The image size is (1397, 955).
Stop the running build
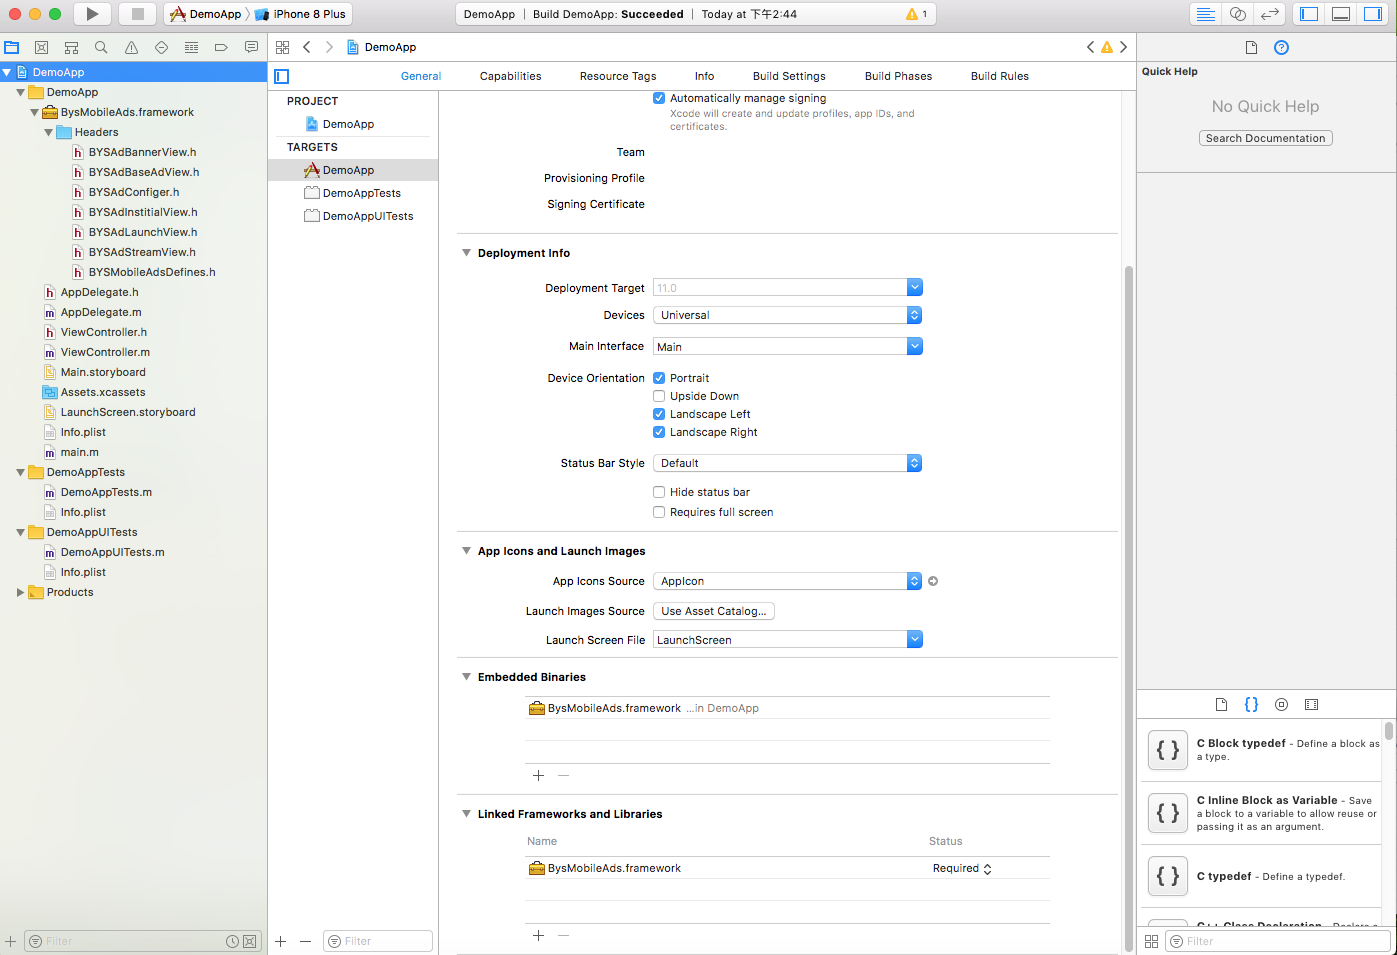pyautogui.click(x=138, y=14)
